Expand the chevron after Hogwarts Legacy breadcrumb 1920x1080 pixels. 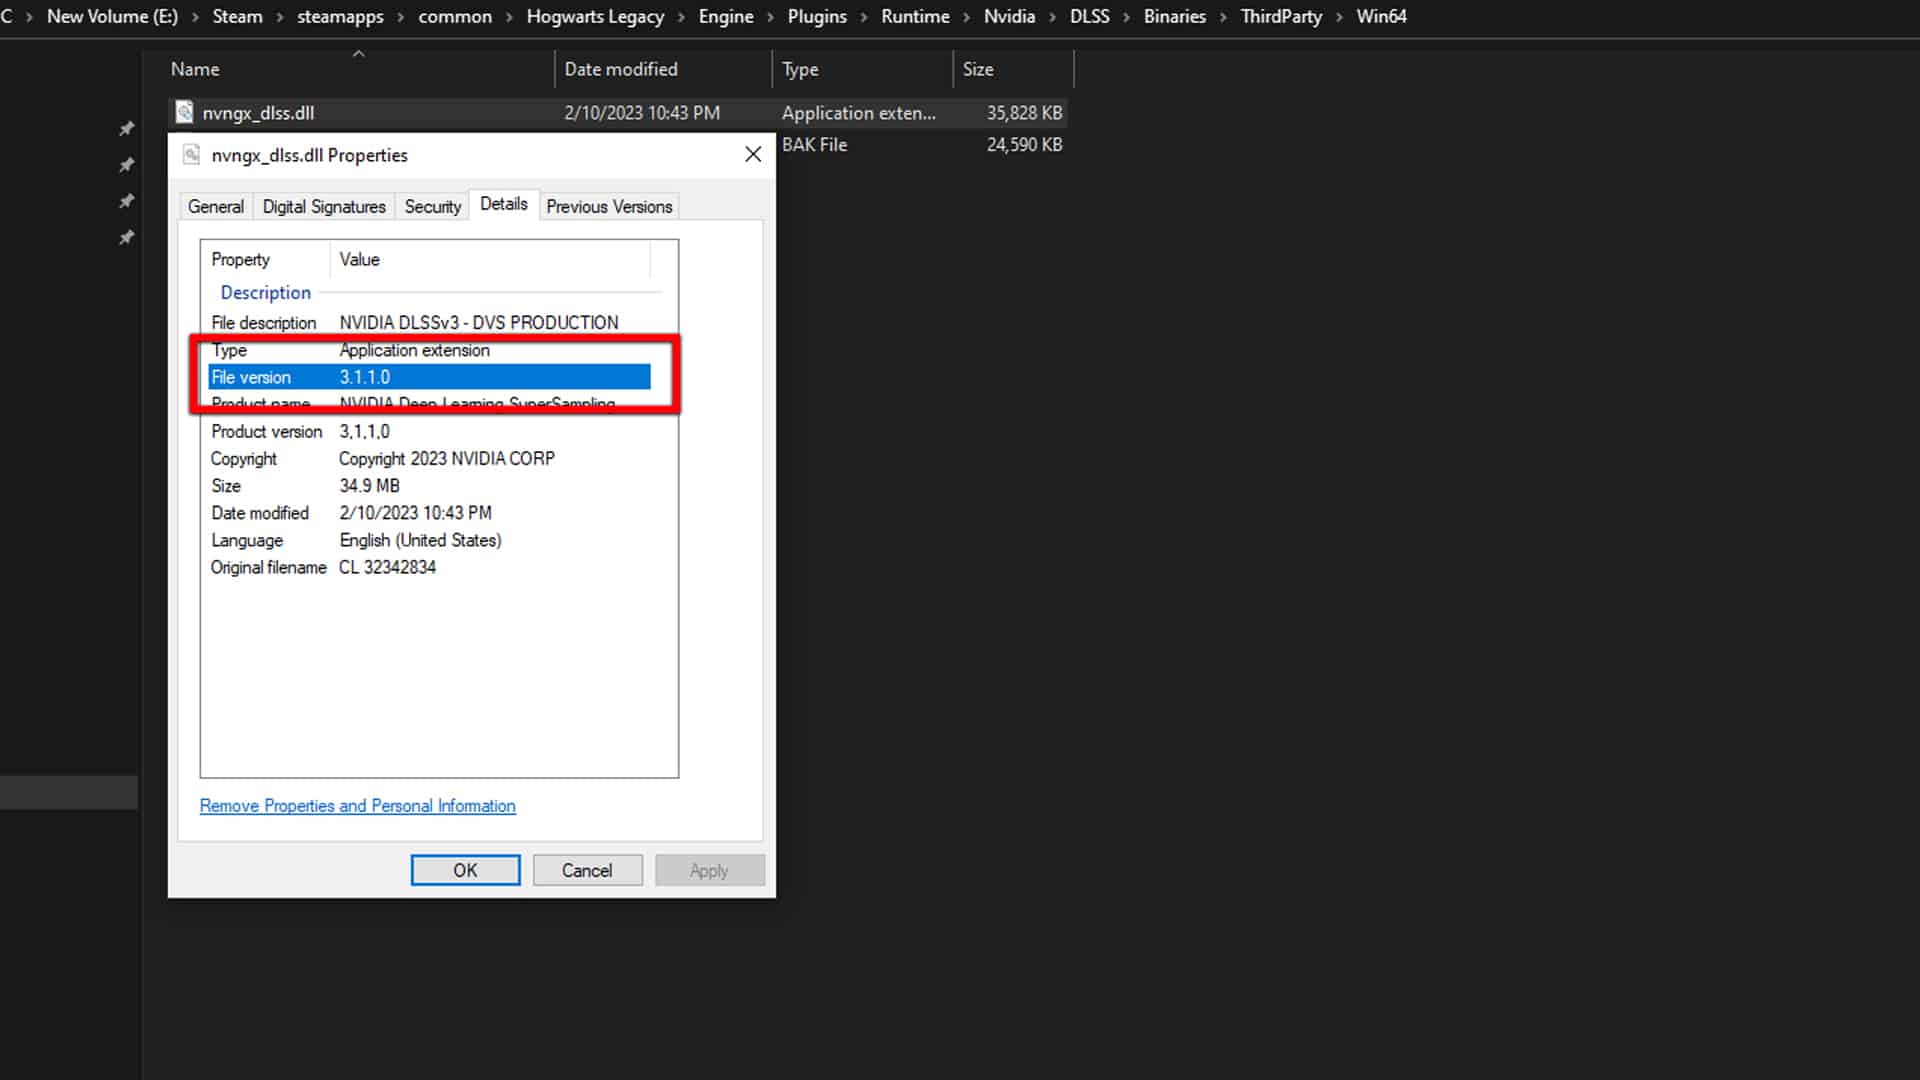coord(680,16)
